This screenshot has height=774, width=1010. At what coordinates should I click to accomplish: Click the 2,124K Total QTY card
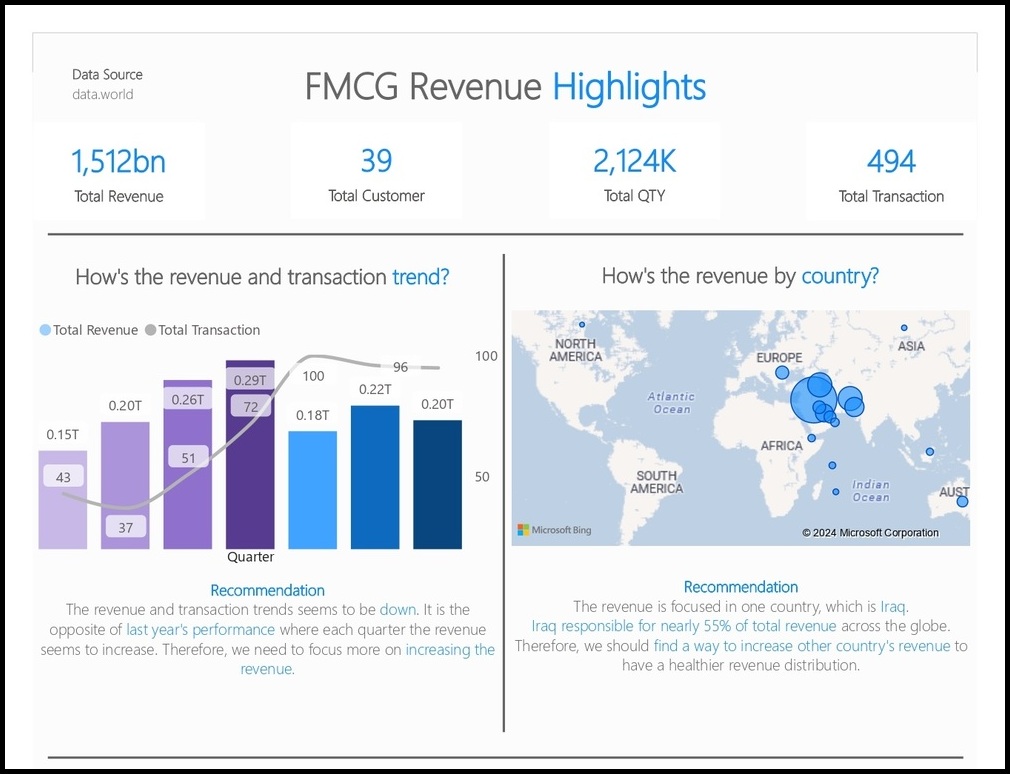click(x=632, y=172)
